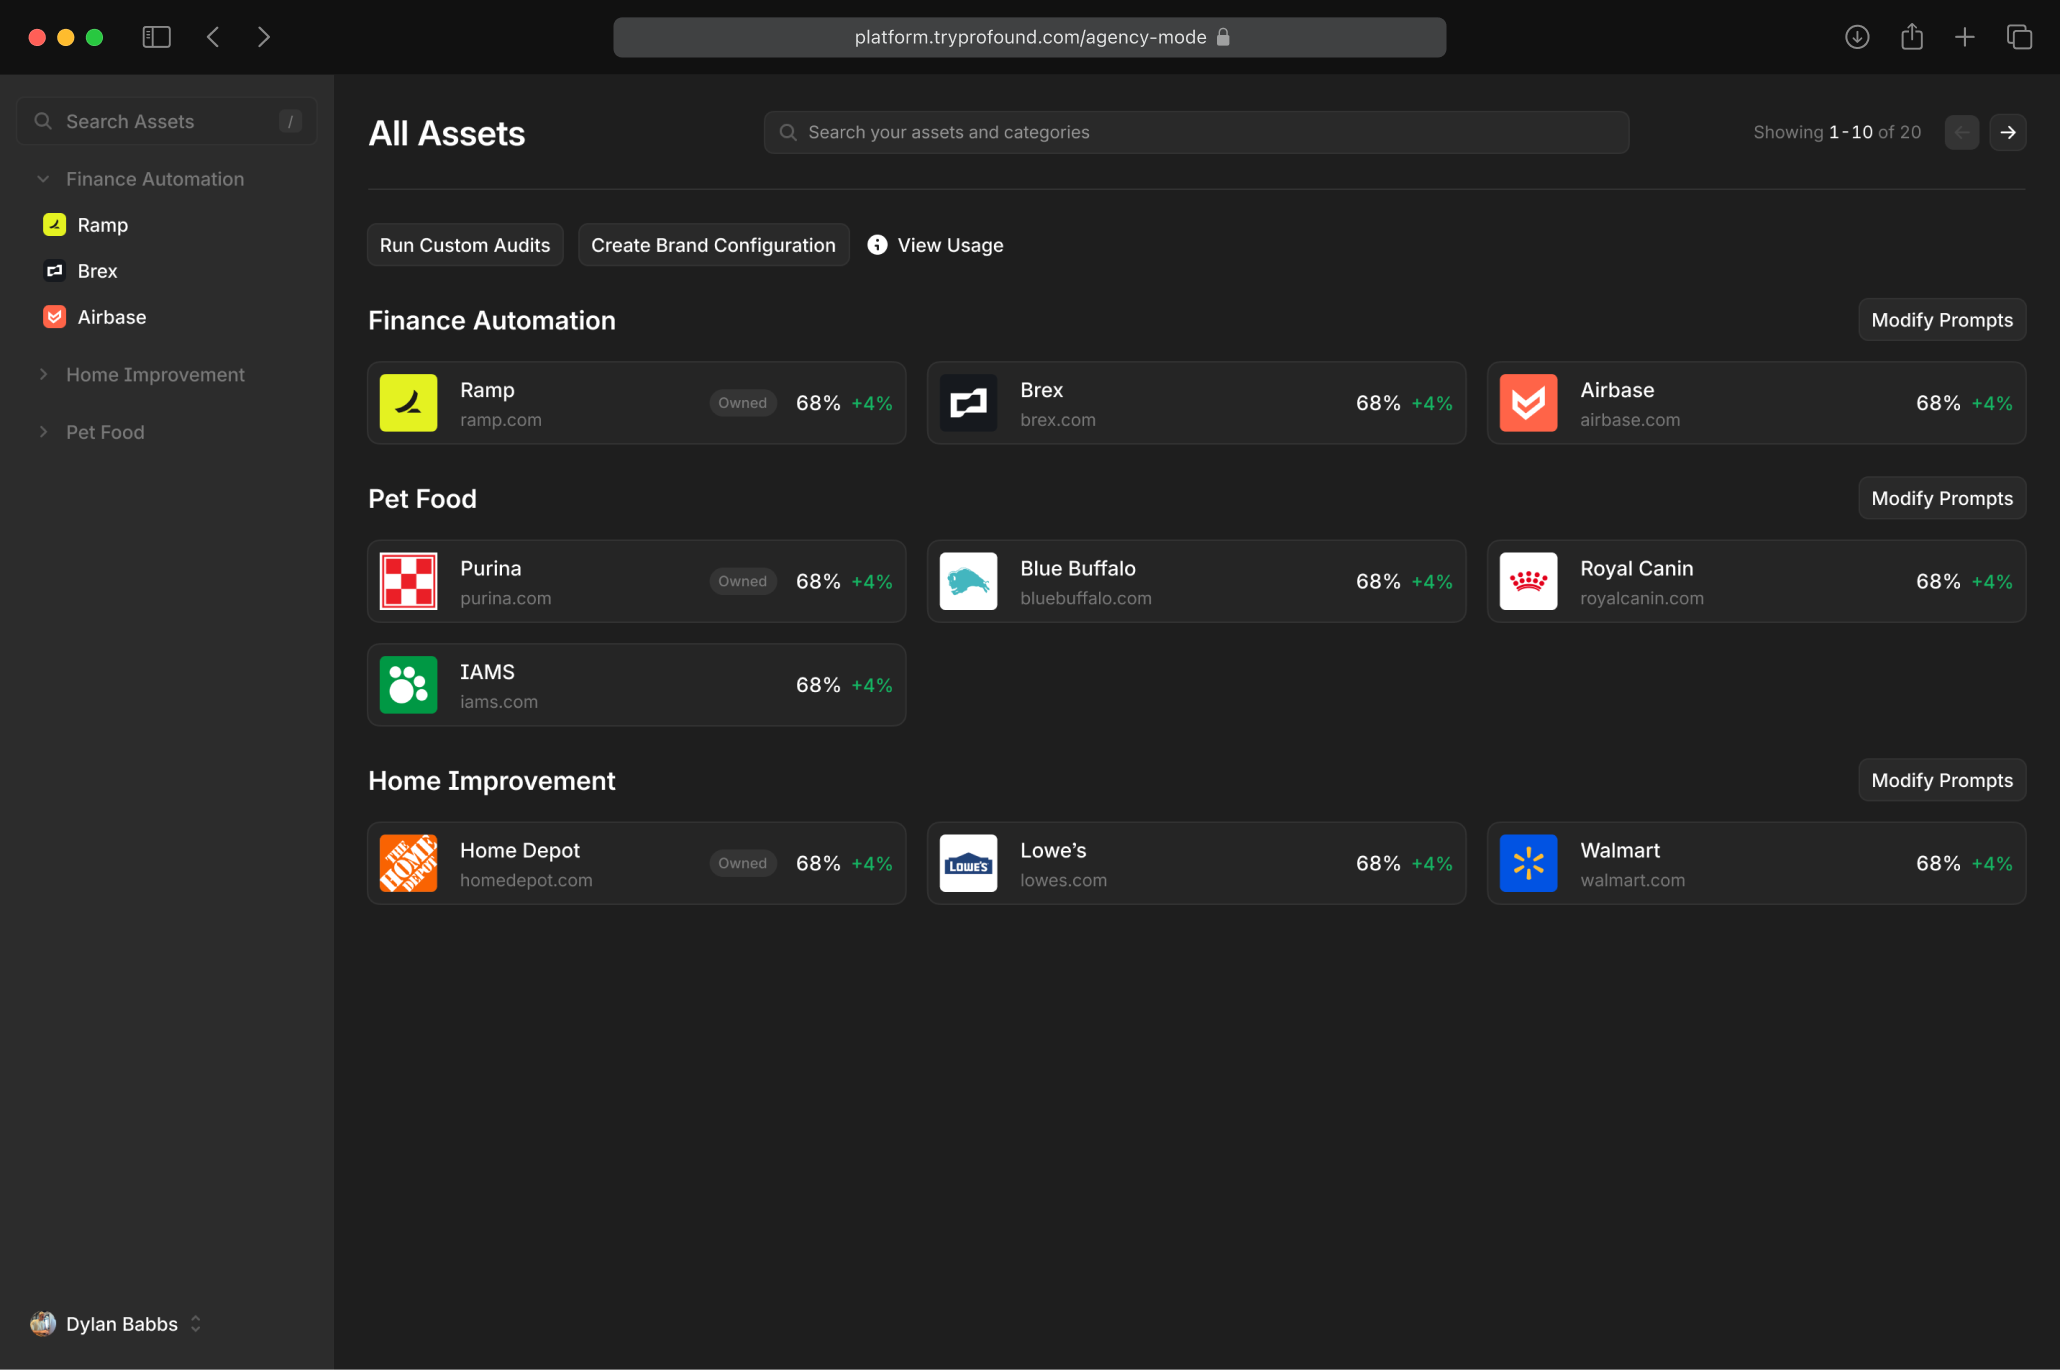Click the View Usage info icon
The height and width of the screenshot is (1370, 2060).
[877, 245]
